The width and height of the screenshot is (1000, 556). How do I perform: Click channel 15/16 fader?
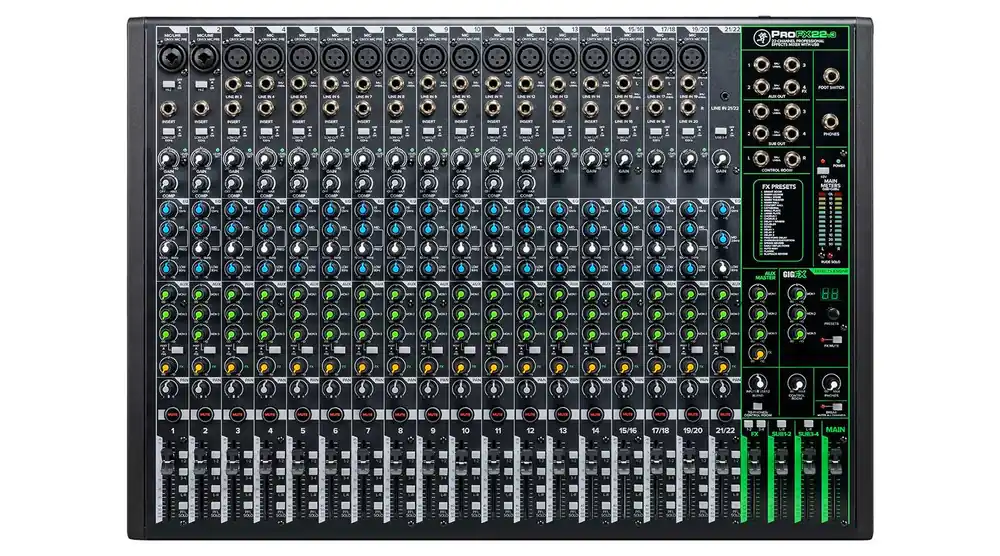[622, 460]
